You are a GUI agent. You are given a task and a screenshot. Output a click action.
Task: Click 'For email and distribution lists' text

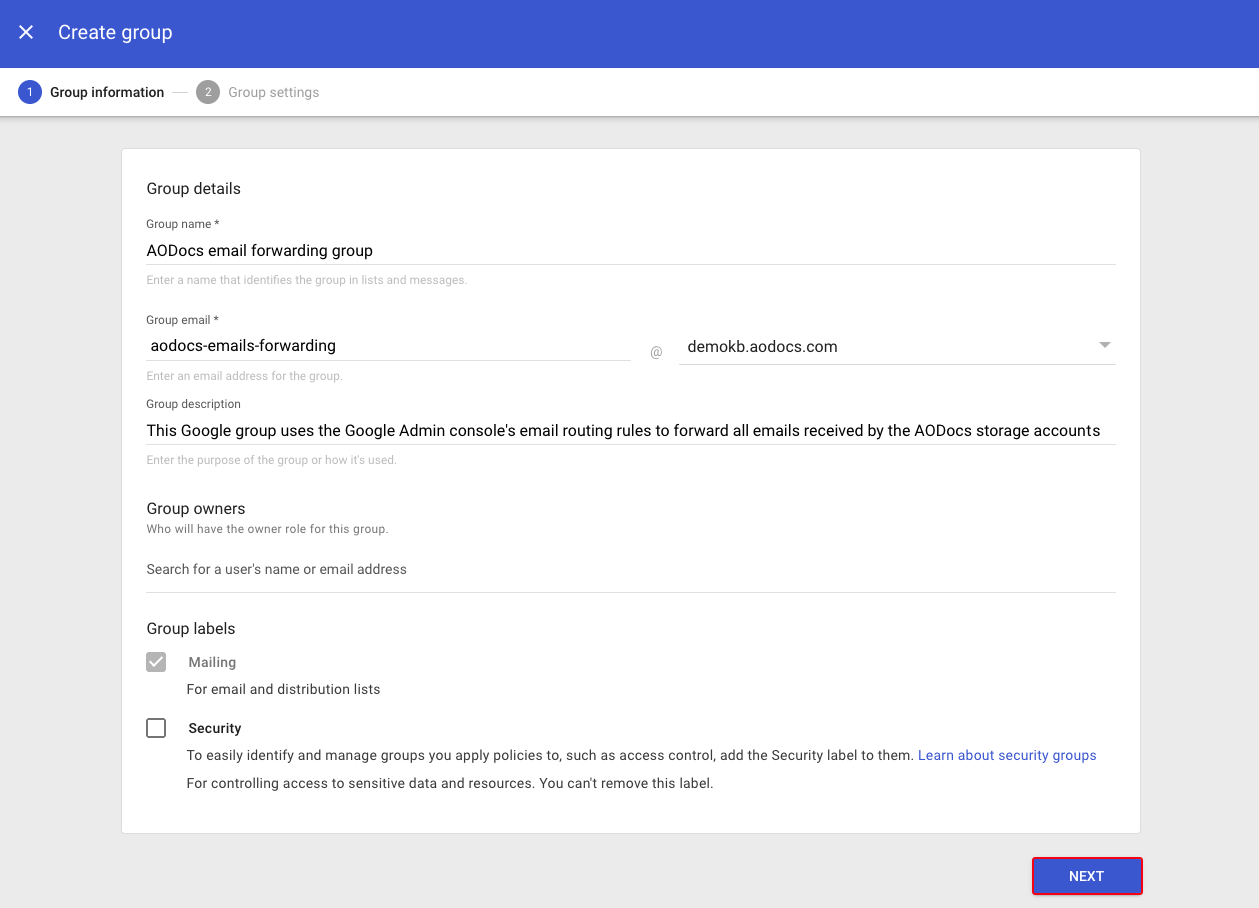pos(284,689)
